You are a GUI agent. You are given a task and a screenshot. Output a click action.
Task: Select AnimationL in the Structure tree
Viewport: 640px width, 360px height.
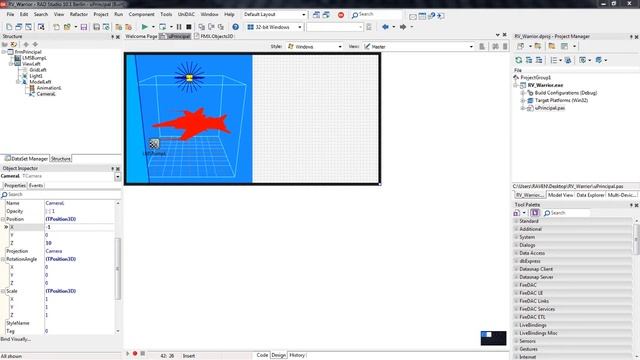point(49,88)
